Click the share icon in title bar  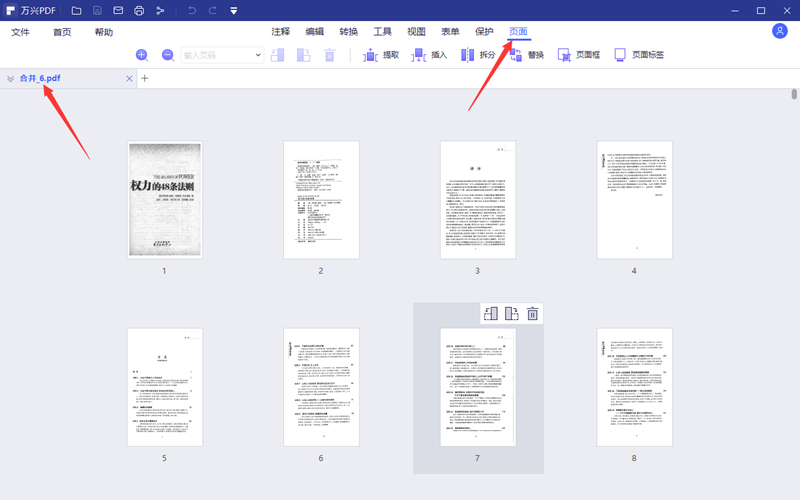click(160, 10)
